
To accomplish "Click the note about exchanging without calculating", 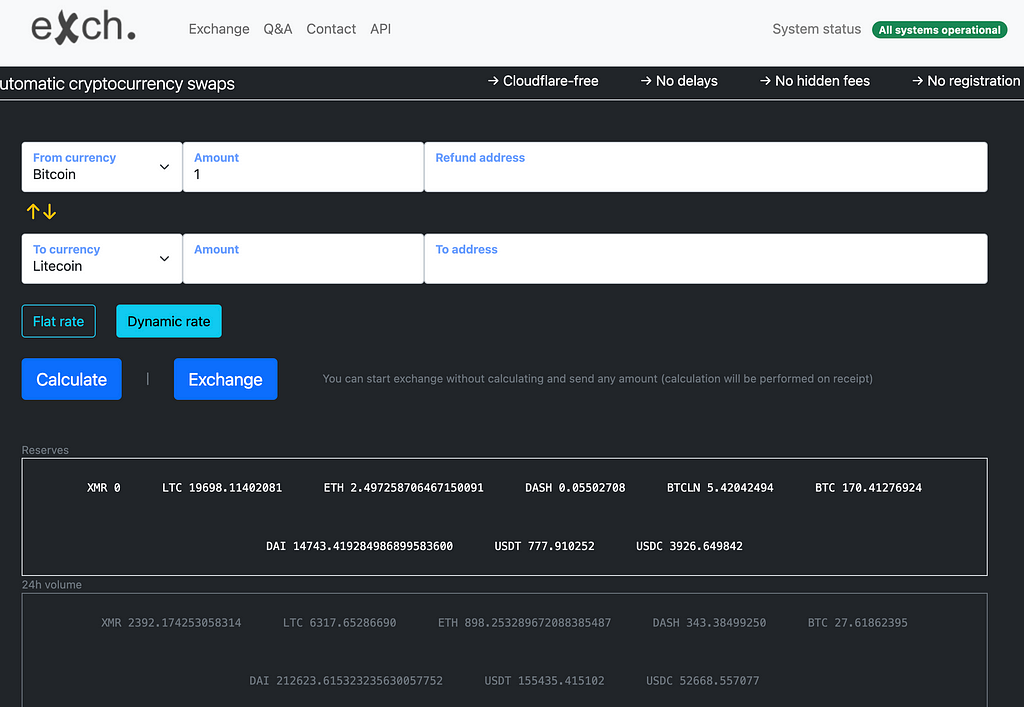I will [598, 379].
